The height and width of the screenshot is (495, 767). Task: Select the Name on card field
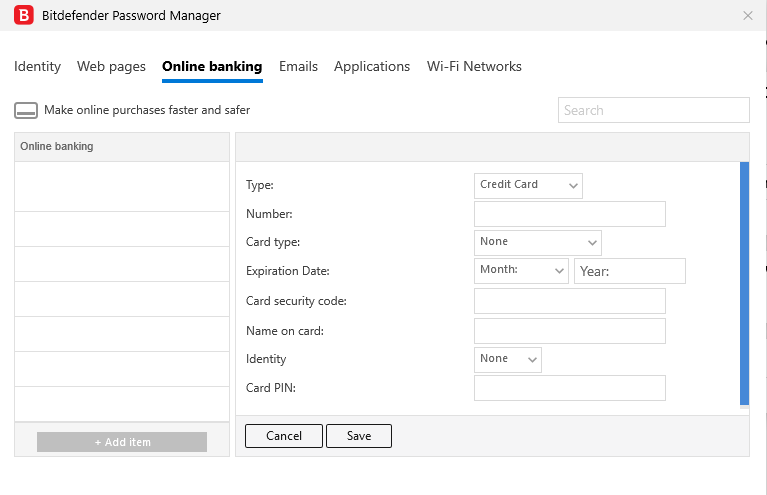tap(569, 331)
